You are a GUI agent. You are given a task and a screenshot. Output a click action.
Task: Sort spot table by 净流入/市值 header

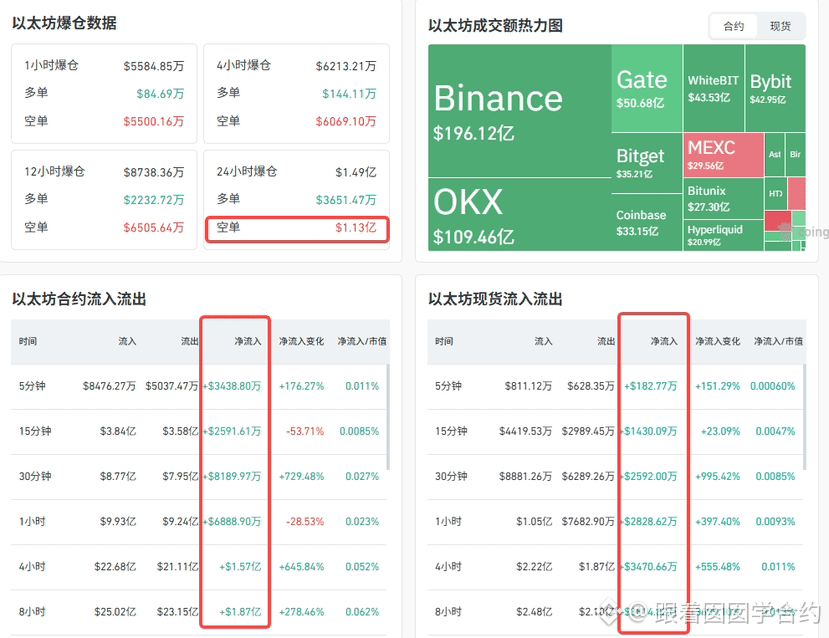tap(778, 341)
